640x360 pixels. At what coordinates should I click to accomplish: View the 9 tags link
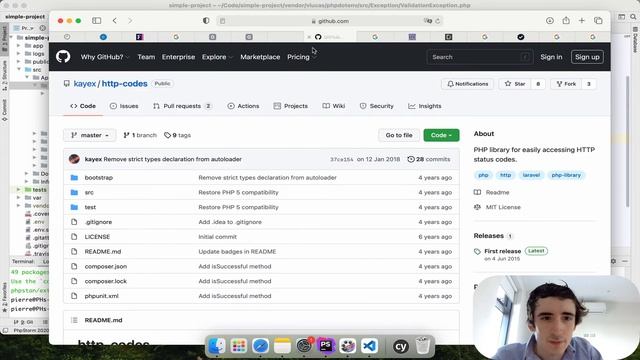(178, 135)
